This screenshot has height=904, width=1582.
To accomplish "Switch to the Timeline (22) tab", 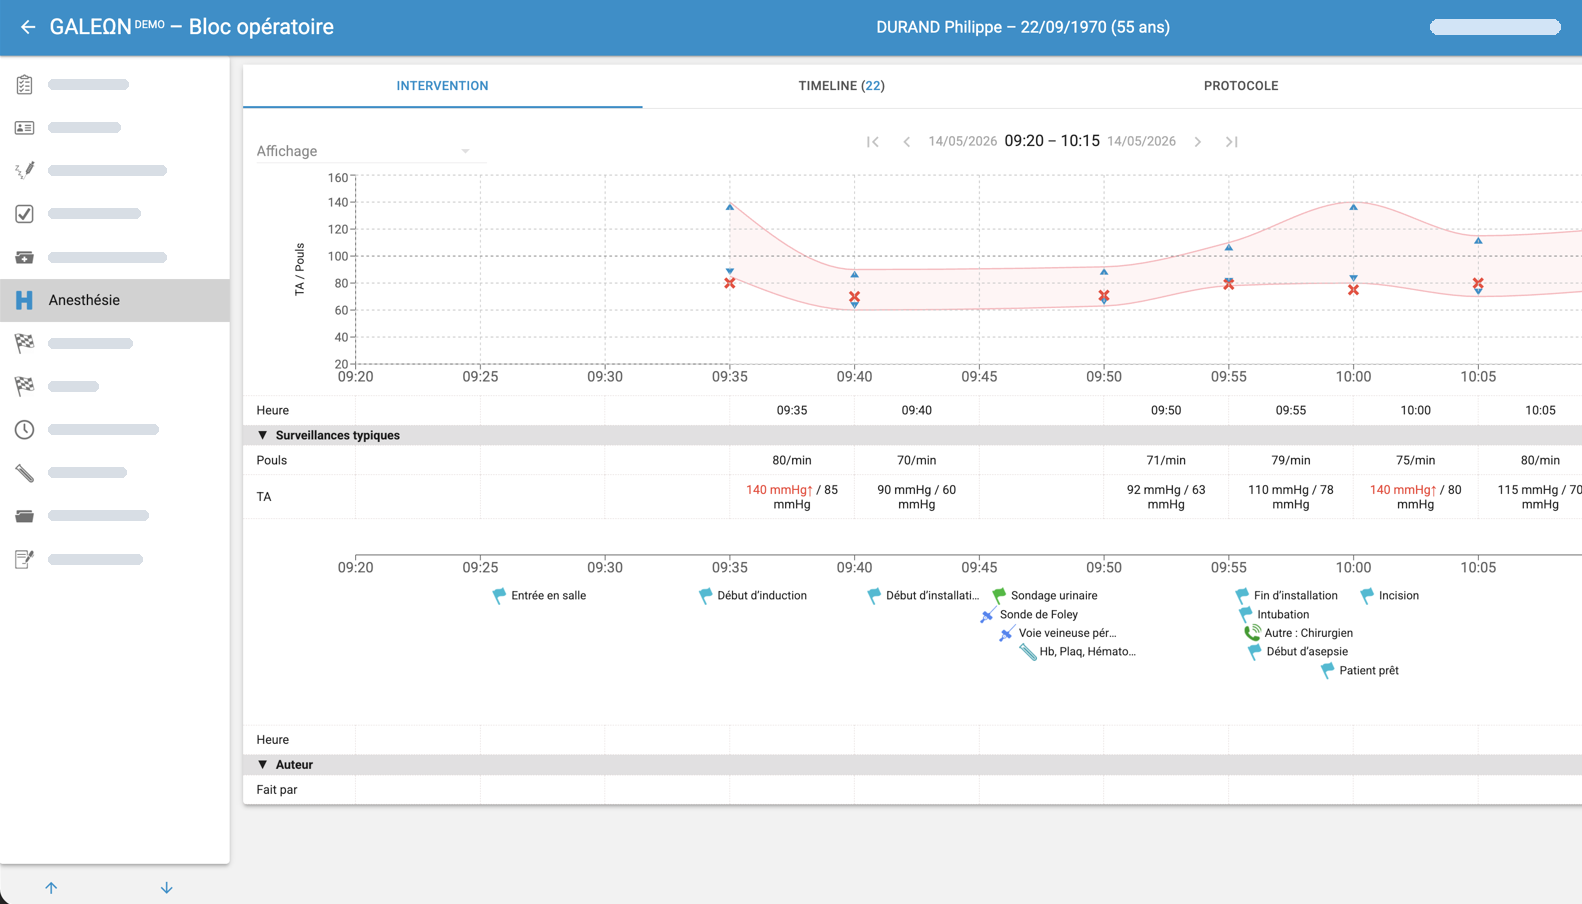I will (842, 86).
